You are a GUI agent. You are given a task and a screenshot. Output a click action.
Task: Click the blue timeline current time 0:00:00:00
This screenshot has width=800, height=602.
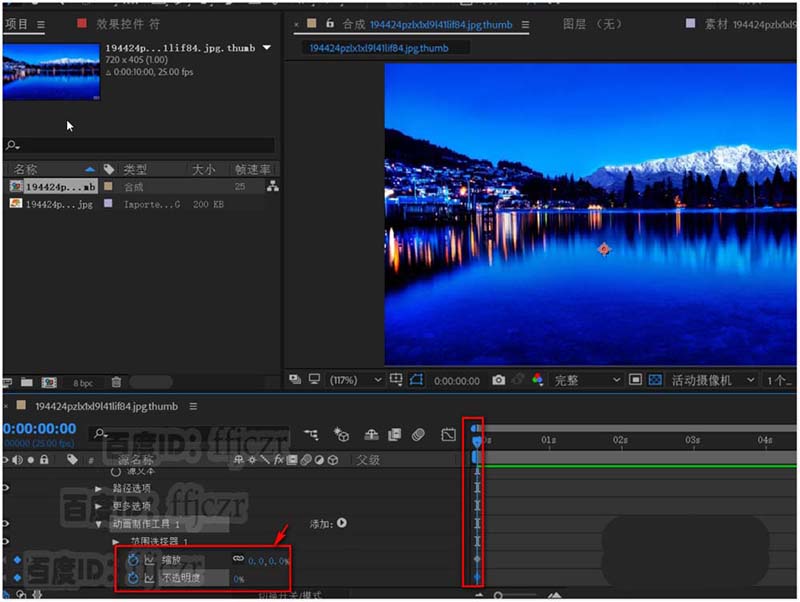pyautogui.click(x=40, y=429)
